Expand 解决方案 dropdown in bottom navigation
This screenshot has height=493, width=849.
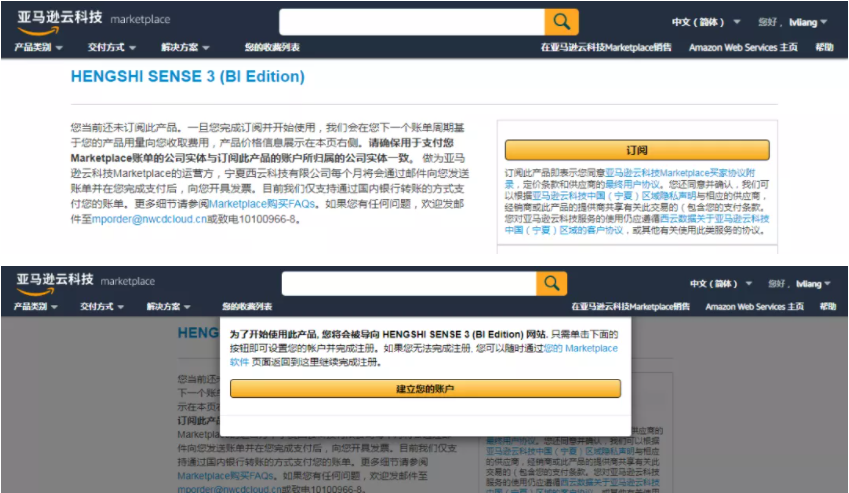click(168, 307)
